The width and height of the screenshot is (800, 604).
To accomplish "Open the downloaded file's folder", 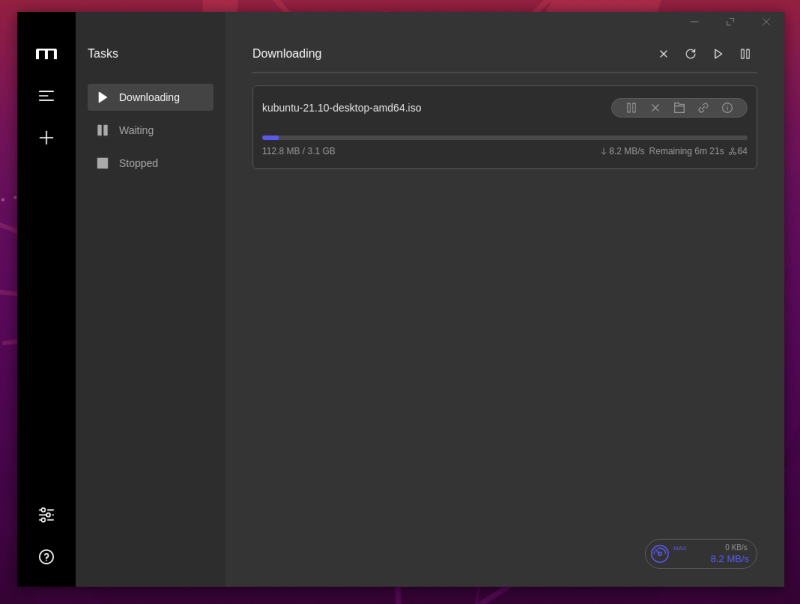I will pos(679,108).
